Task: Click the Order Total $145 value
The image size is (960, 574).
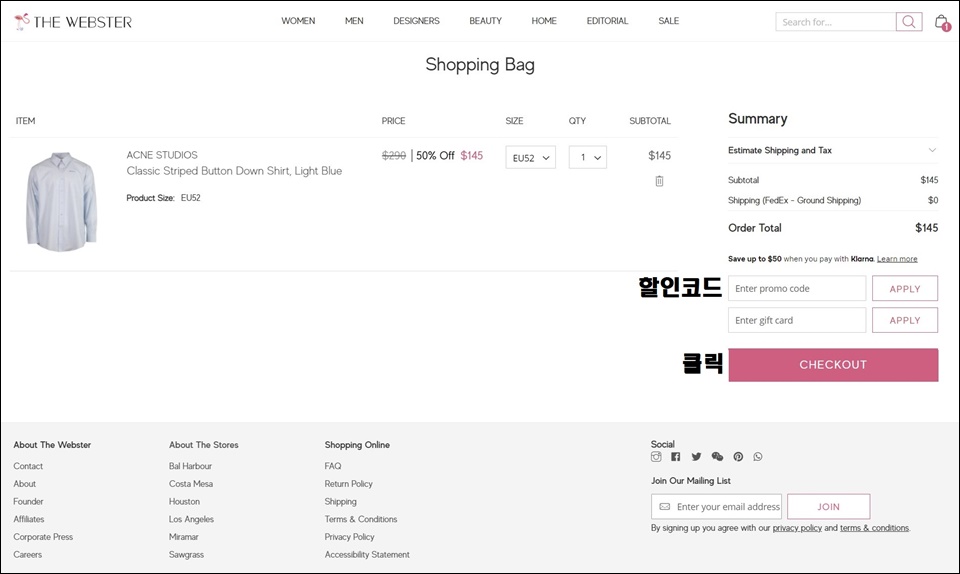Action: coord(926,228)
